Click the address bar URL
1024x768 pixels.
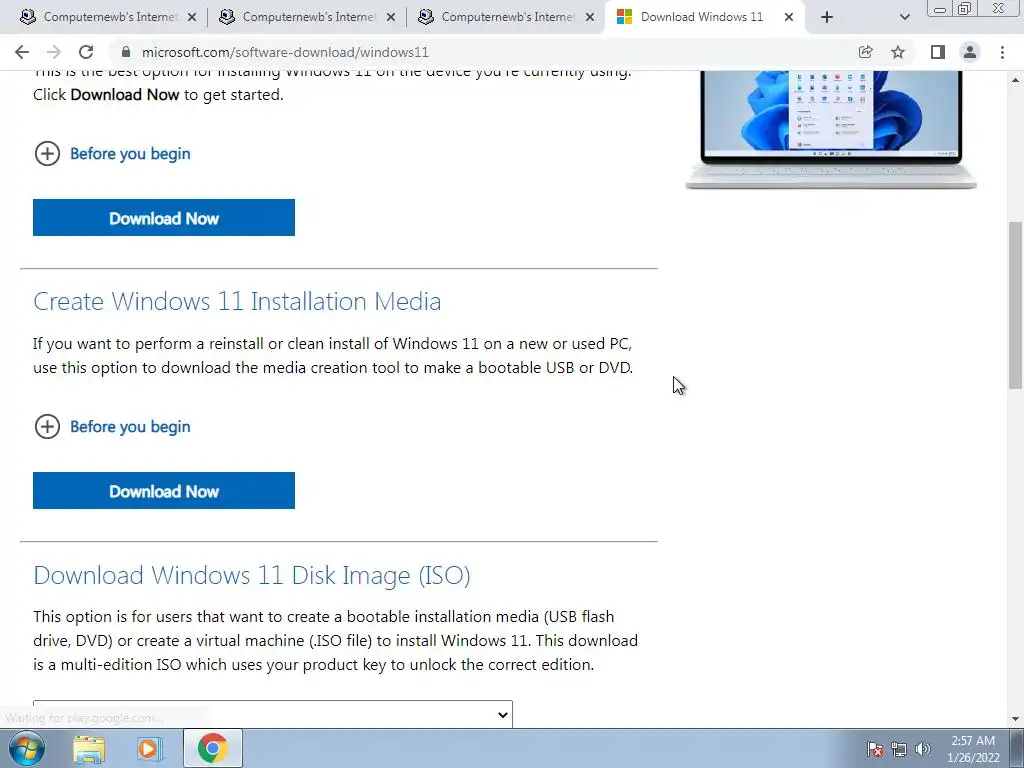pyautogui.click(x=285, y=52)
